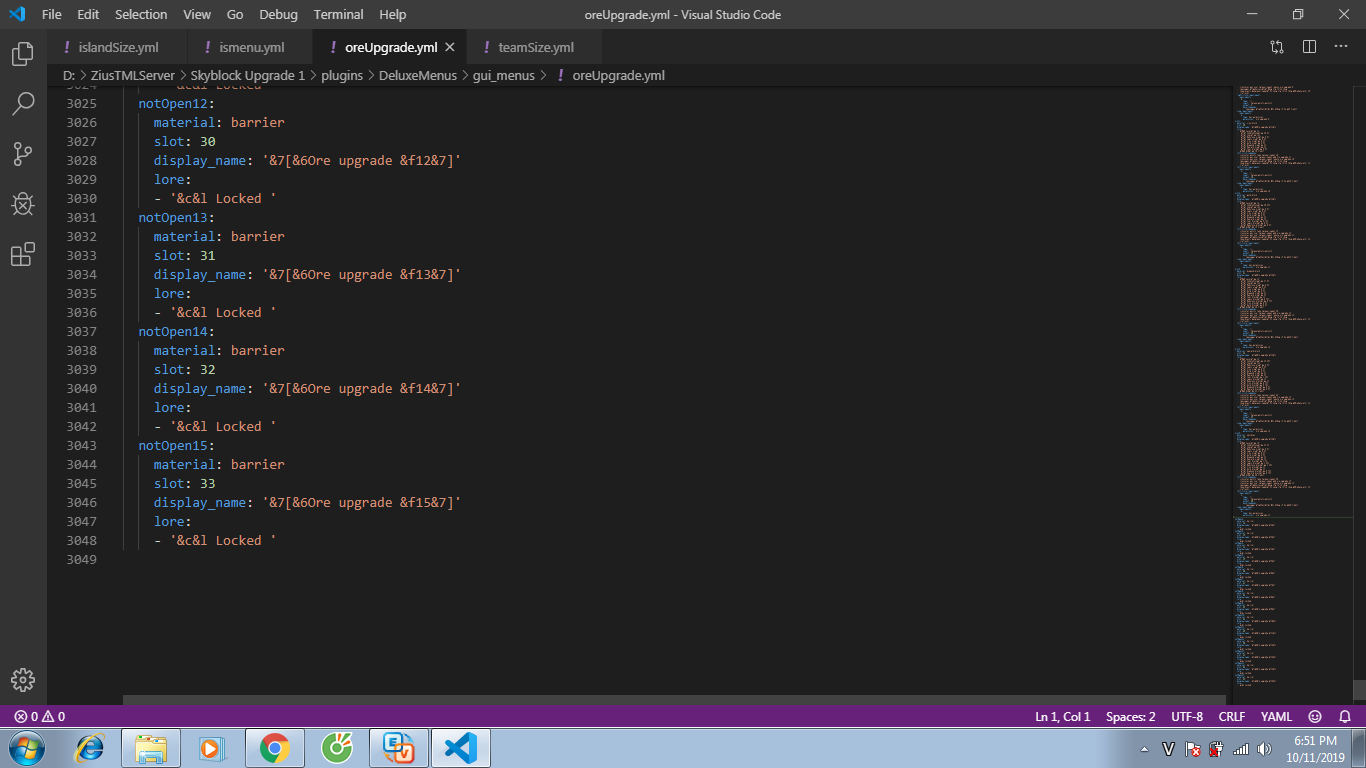This screenshot has height=768, width=1366.
Task: Open the Debug view bug icon
Action: click(x=22, y=204)
